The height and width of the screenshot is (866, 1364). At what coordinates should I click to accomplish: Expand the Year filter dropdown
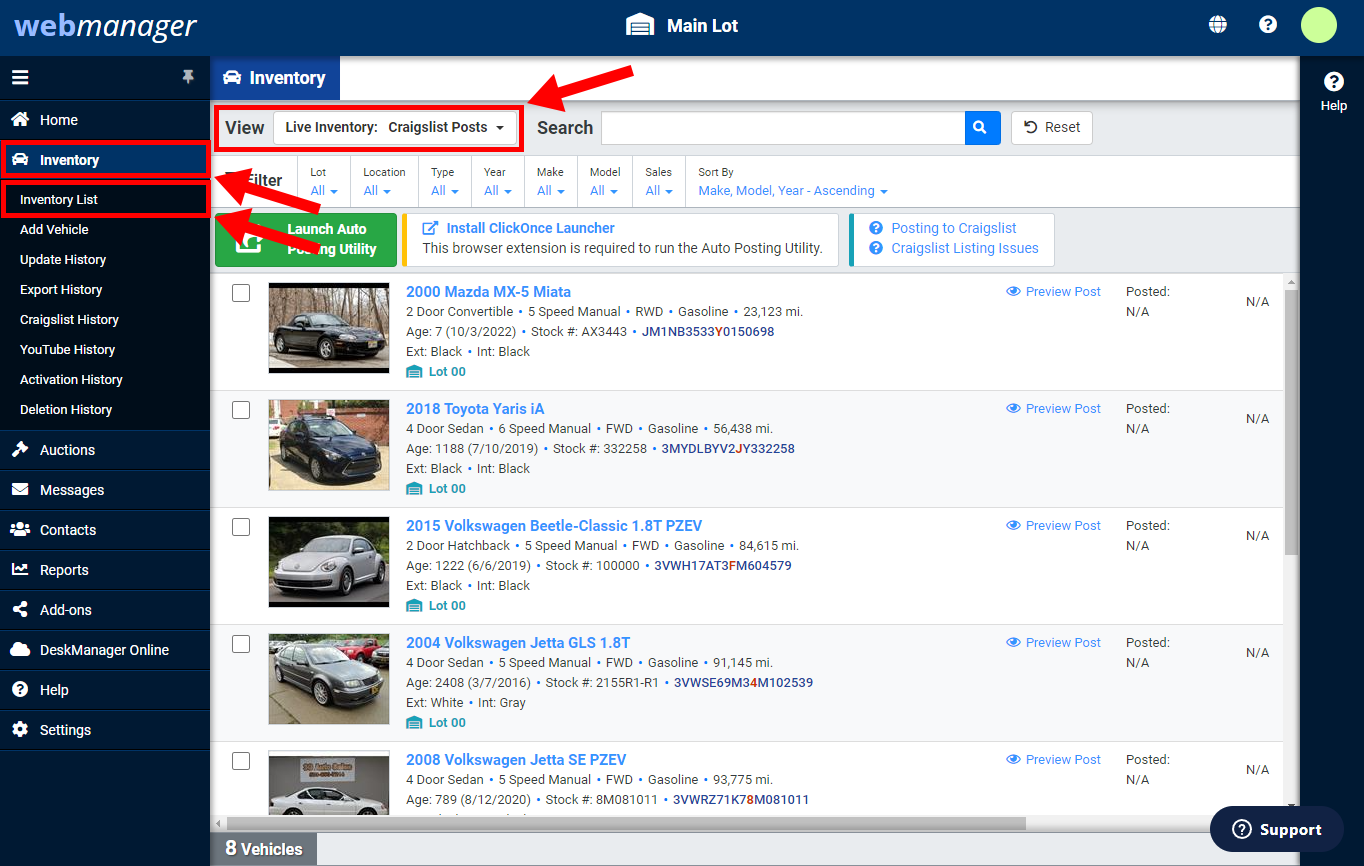pos(498,190)
